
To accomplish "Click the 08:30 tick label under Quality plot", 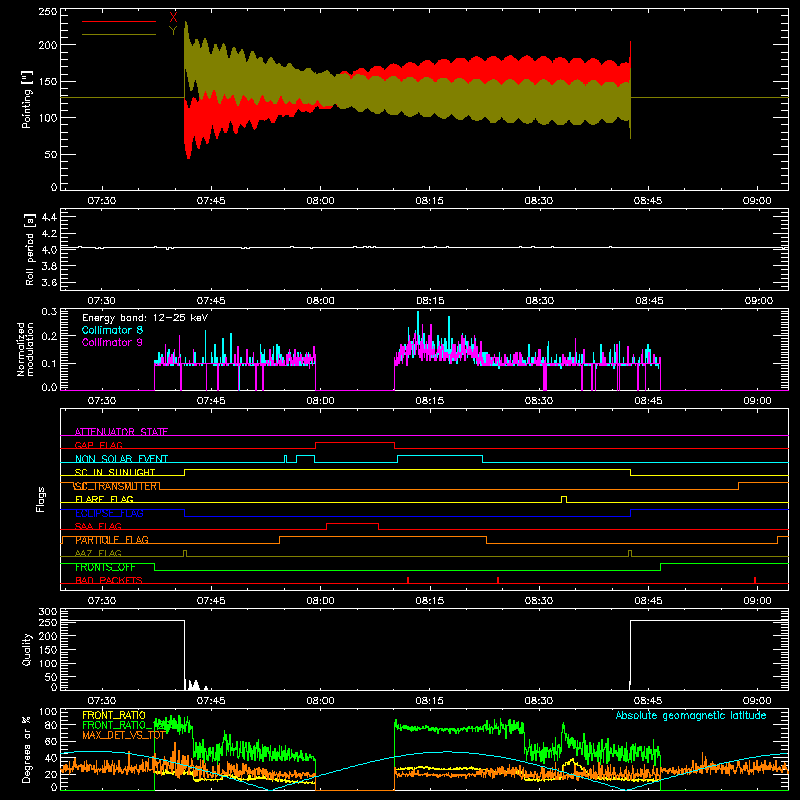I will 539,701.
